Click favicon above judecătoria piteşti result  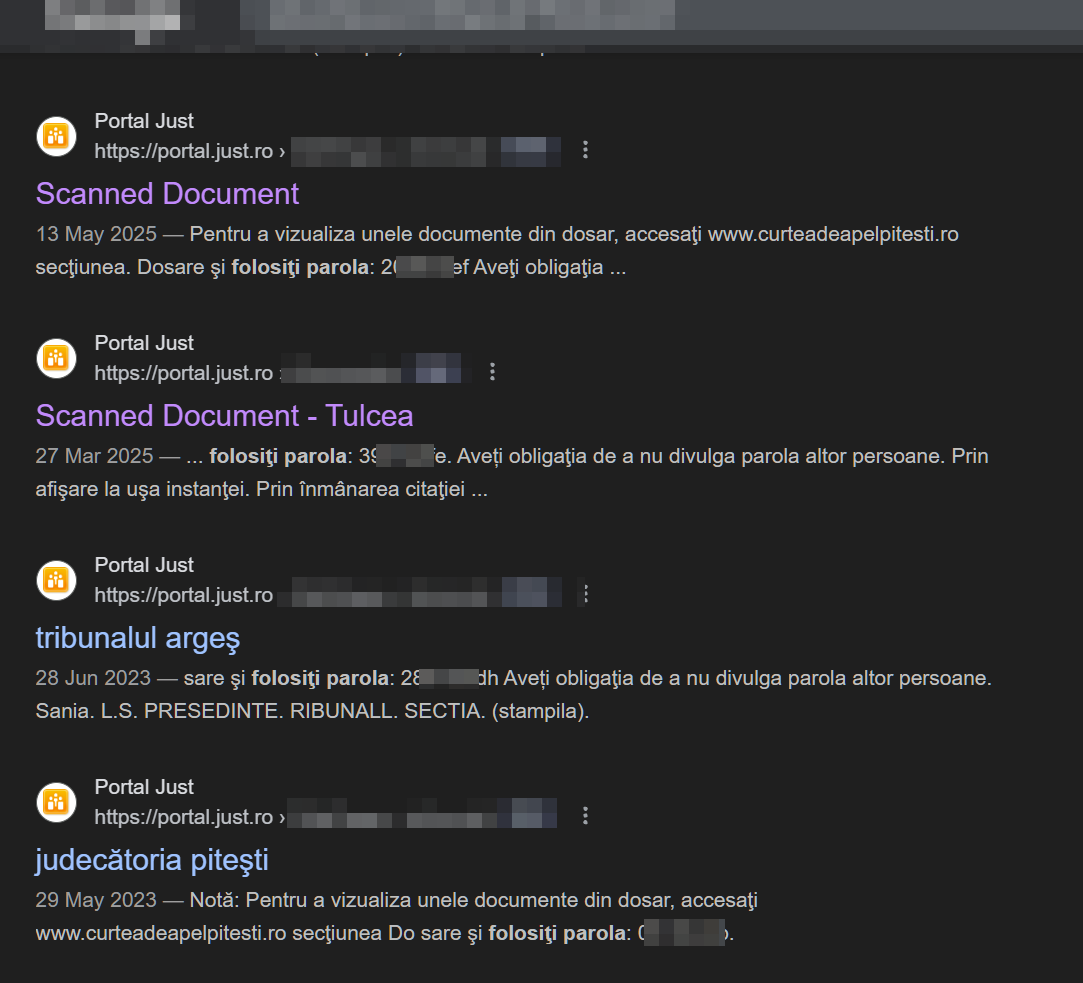tap(56, 802)
